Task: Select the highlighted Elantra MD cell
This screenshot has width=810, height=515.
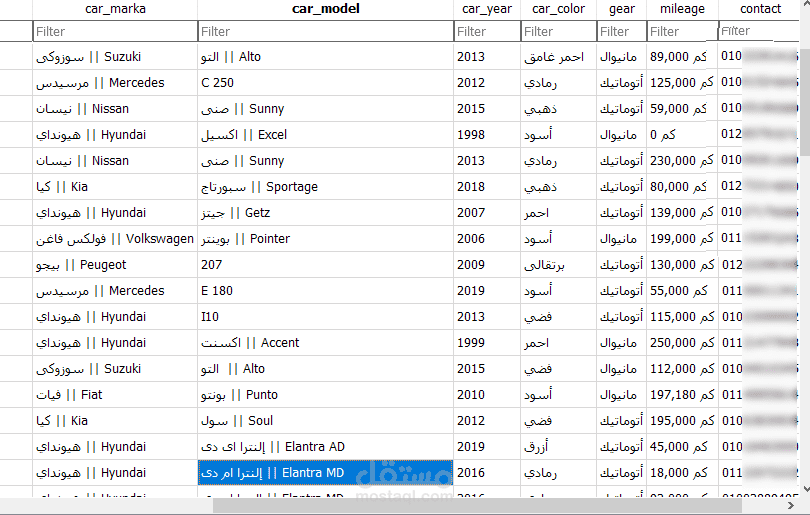Action: (325, 473)
